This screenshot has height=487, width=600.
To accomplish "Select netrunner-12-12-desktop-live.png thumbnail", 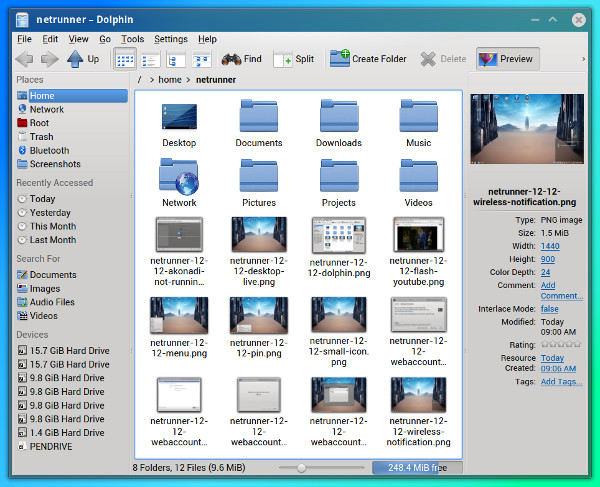I will click(259, 235).
